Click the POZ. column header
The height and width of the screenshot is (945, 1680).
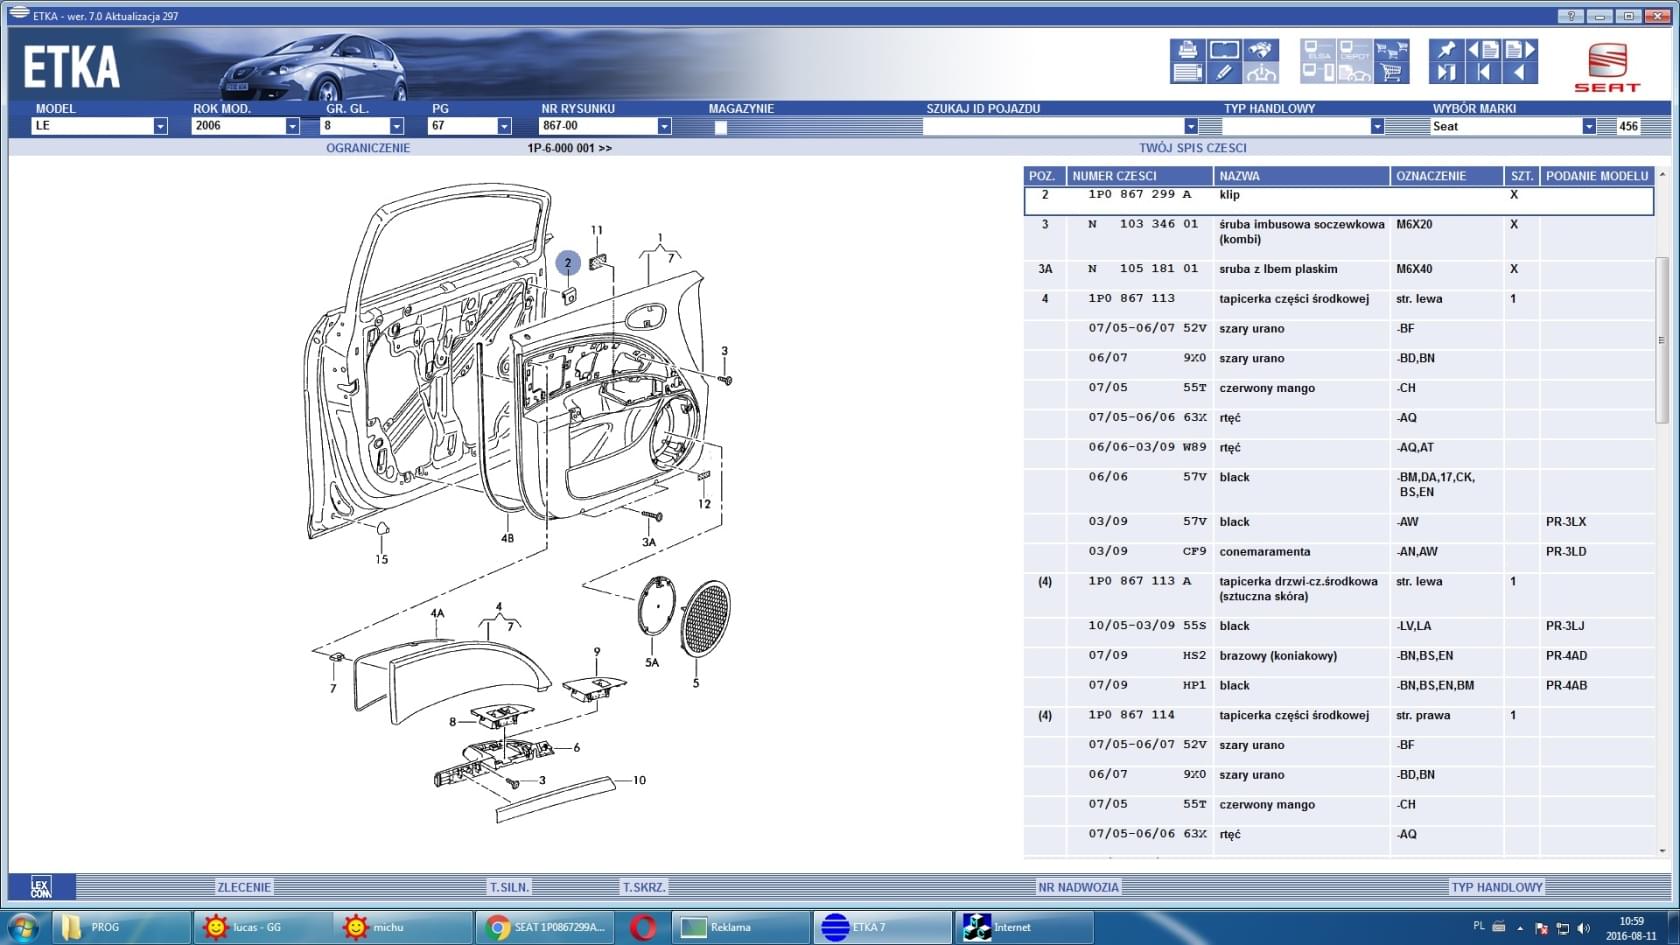1044,176
